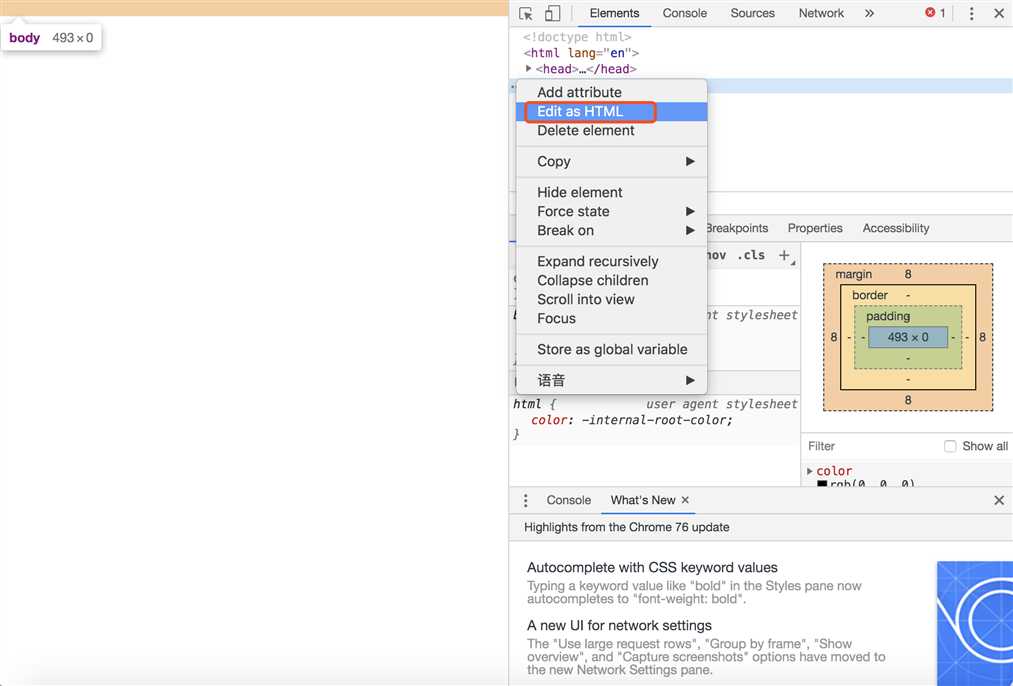Open the Sources tab
1013x686 pixels.
(x=752, y=13)
